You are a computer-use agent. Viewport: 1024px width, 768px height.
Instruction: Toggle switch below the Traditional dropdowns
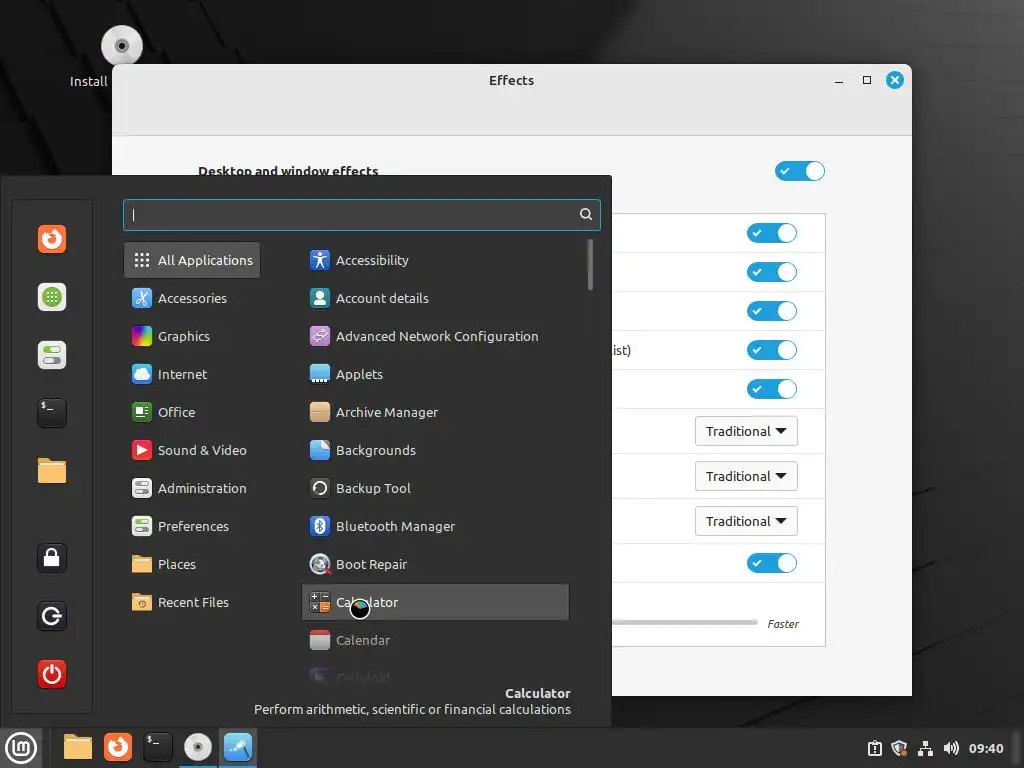pyautogui.click(x=771, y=563)
